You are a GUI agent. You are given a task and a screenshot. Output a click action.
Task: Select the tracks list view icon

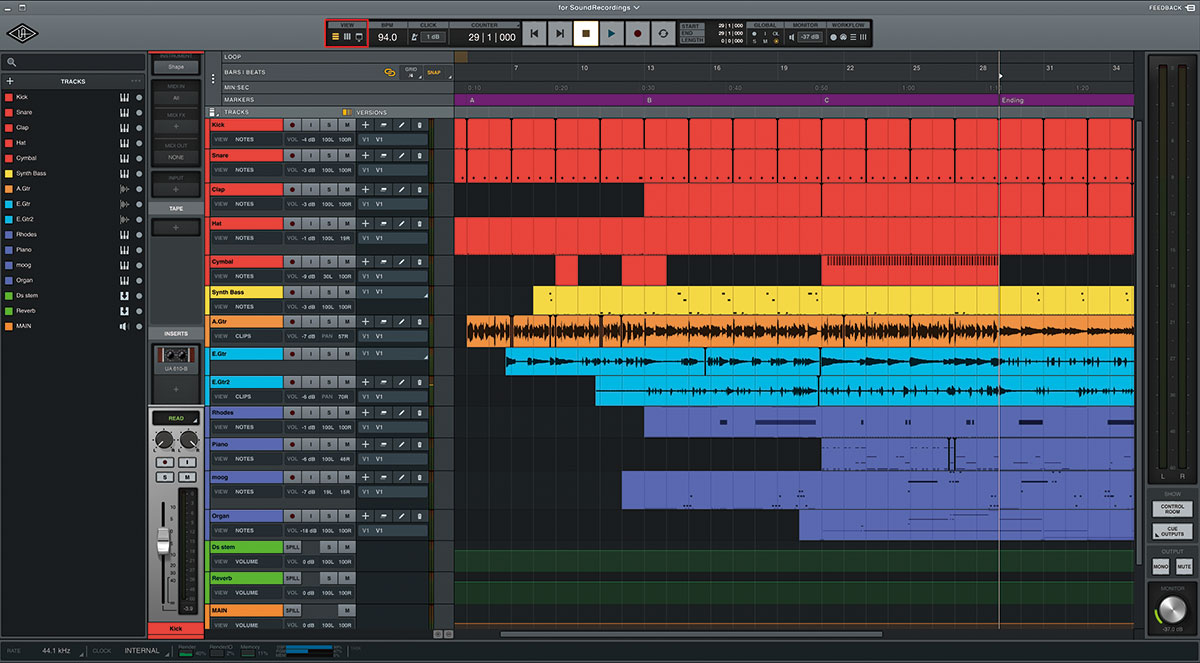pyautogui.click(x=336, y=37)
